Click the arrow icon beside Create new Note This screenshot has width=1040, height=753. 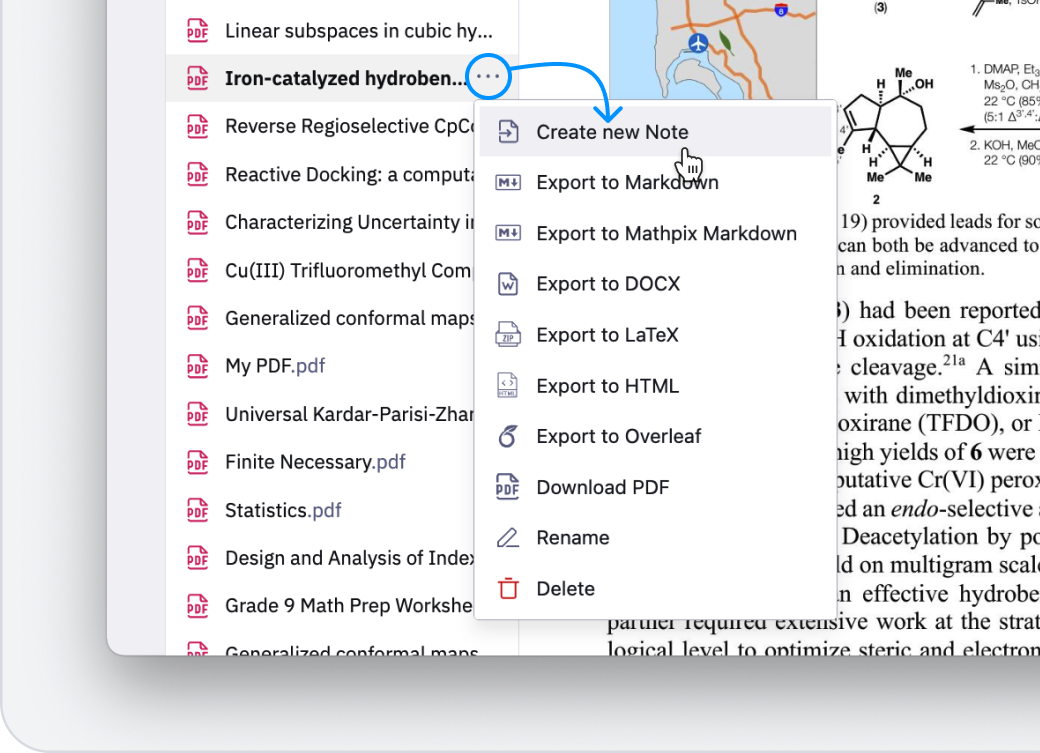click(508, 131)
